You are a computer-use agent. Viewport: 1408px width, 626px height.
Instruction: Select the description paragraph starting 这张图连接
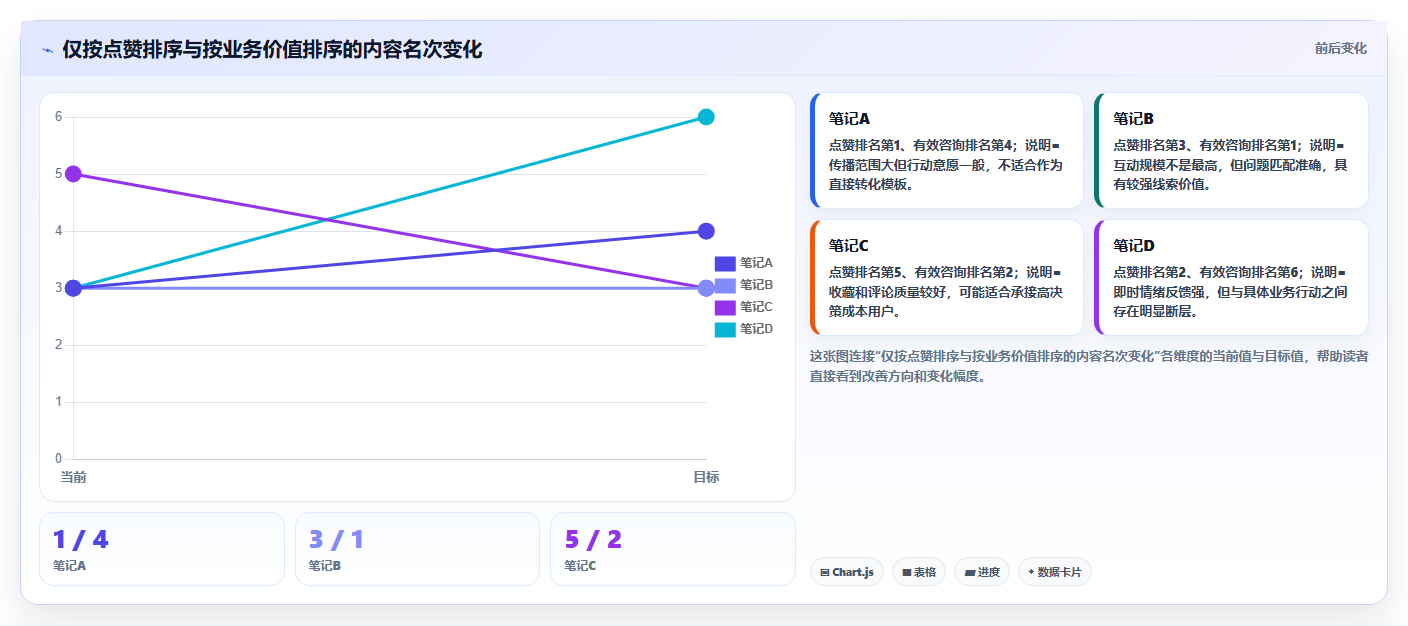click(1089, 366)
